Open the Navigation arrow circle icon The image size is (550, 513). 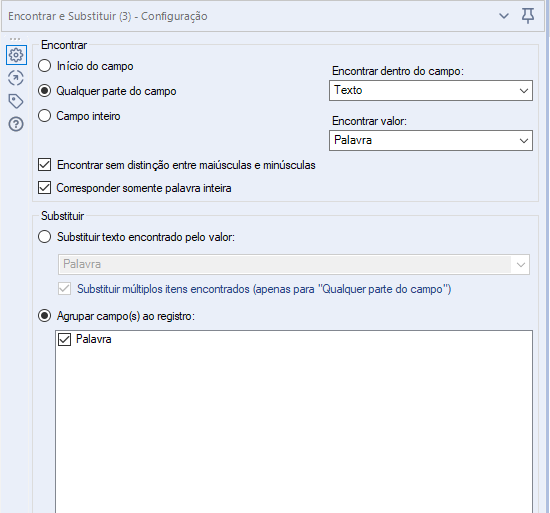16,78
